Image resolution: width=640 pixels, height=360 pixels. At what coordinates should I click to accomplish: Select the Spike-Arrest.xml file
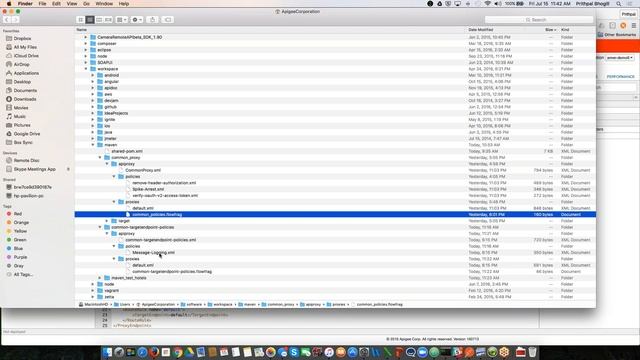point(148,189)
